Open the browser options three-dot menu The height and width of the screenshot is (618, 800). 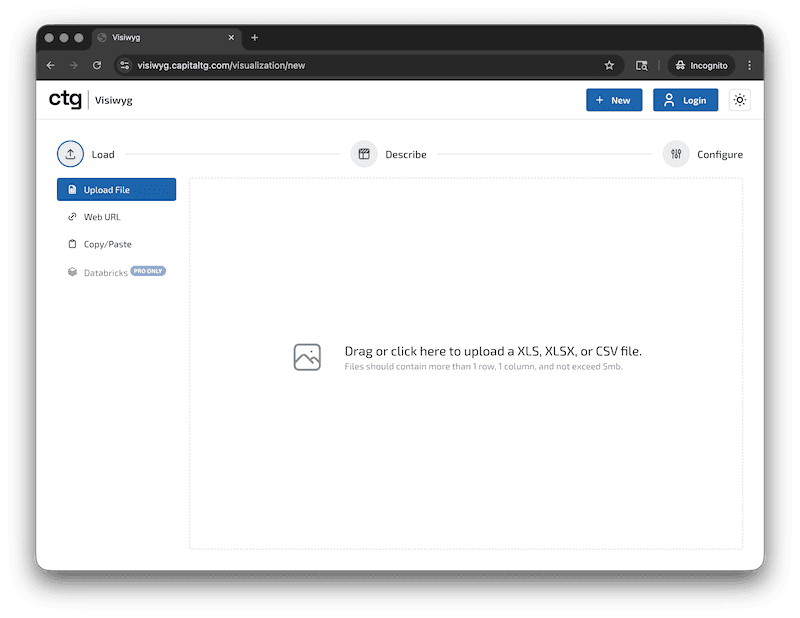coord(749,65)
